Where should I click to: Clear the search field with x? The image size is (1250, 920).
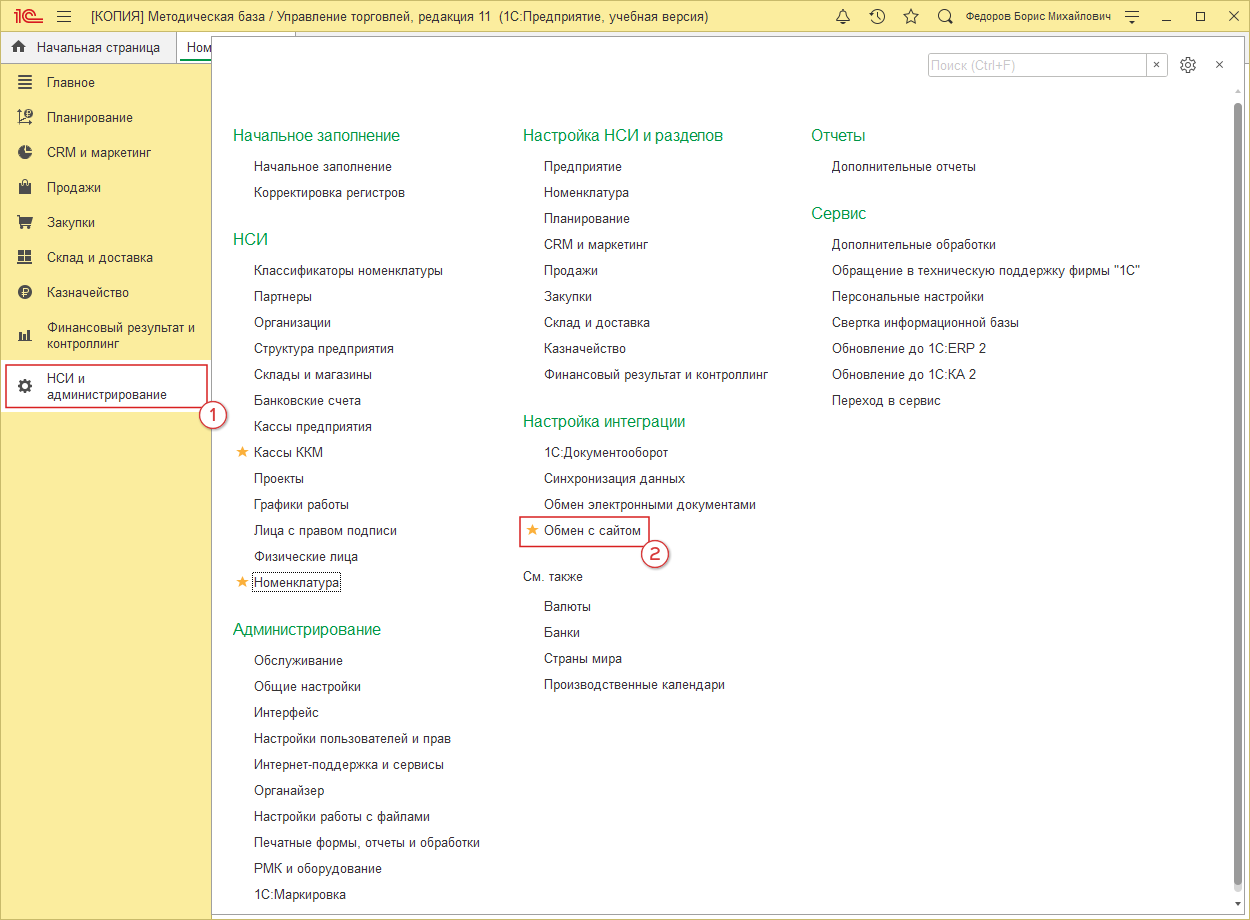(1157, 65)
